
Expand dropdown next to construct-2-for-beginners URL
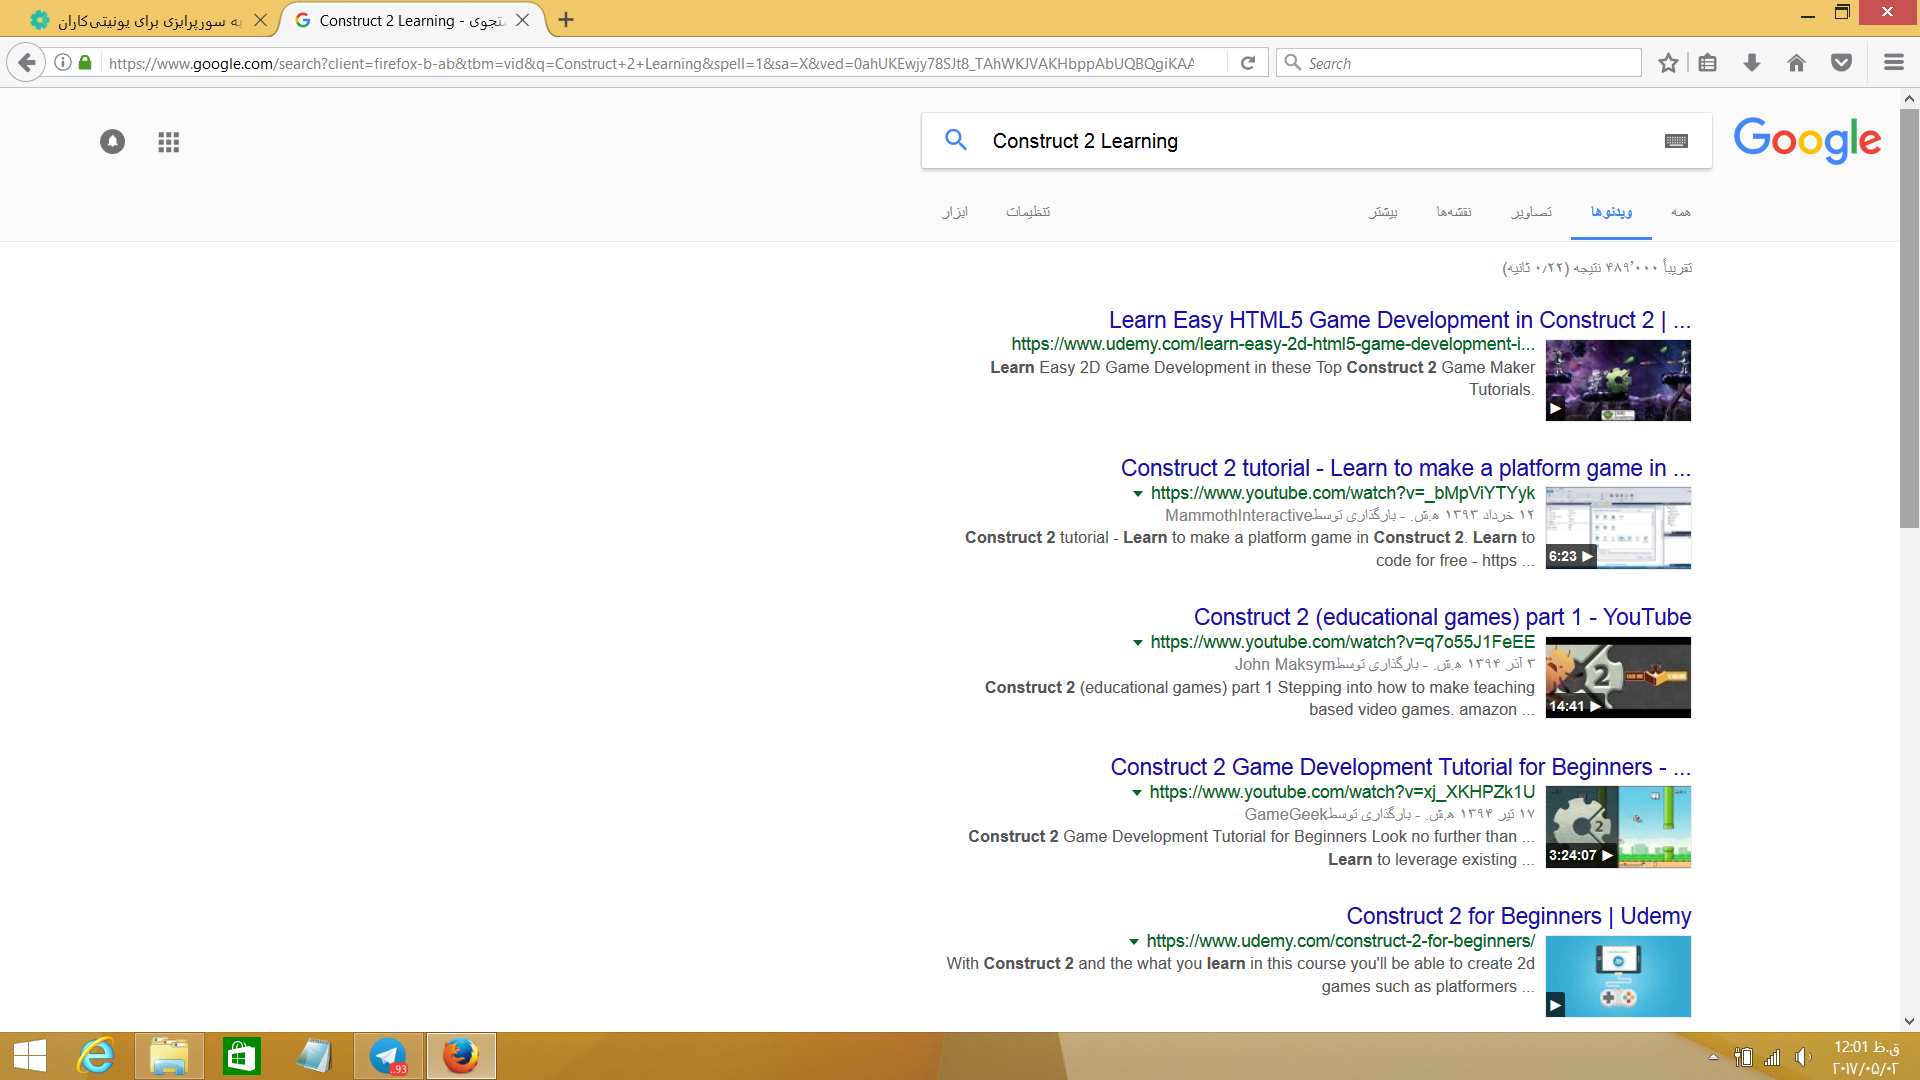click(x=1133, y=942)
